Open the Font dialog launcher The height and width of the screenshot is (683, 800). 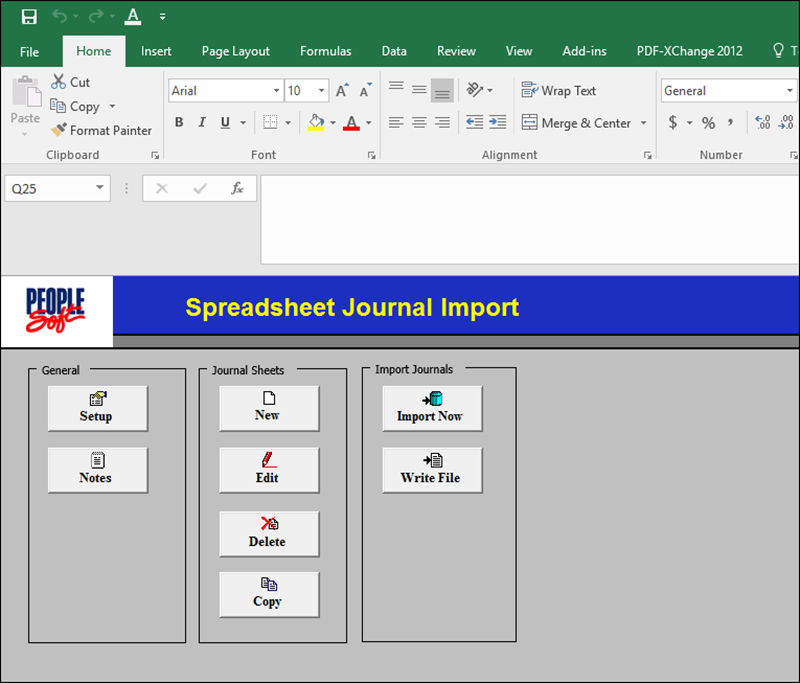click(x=371, y=155)
